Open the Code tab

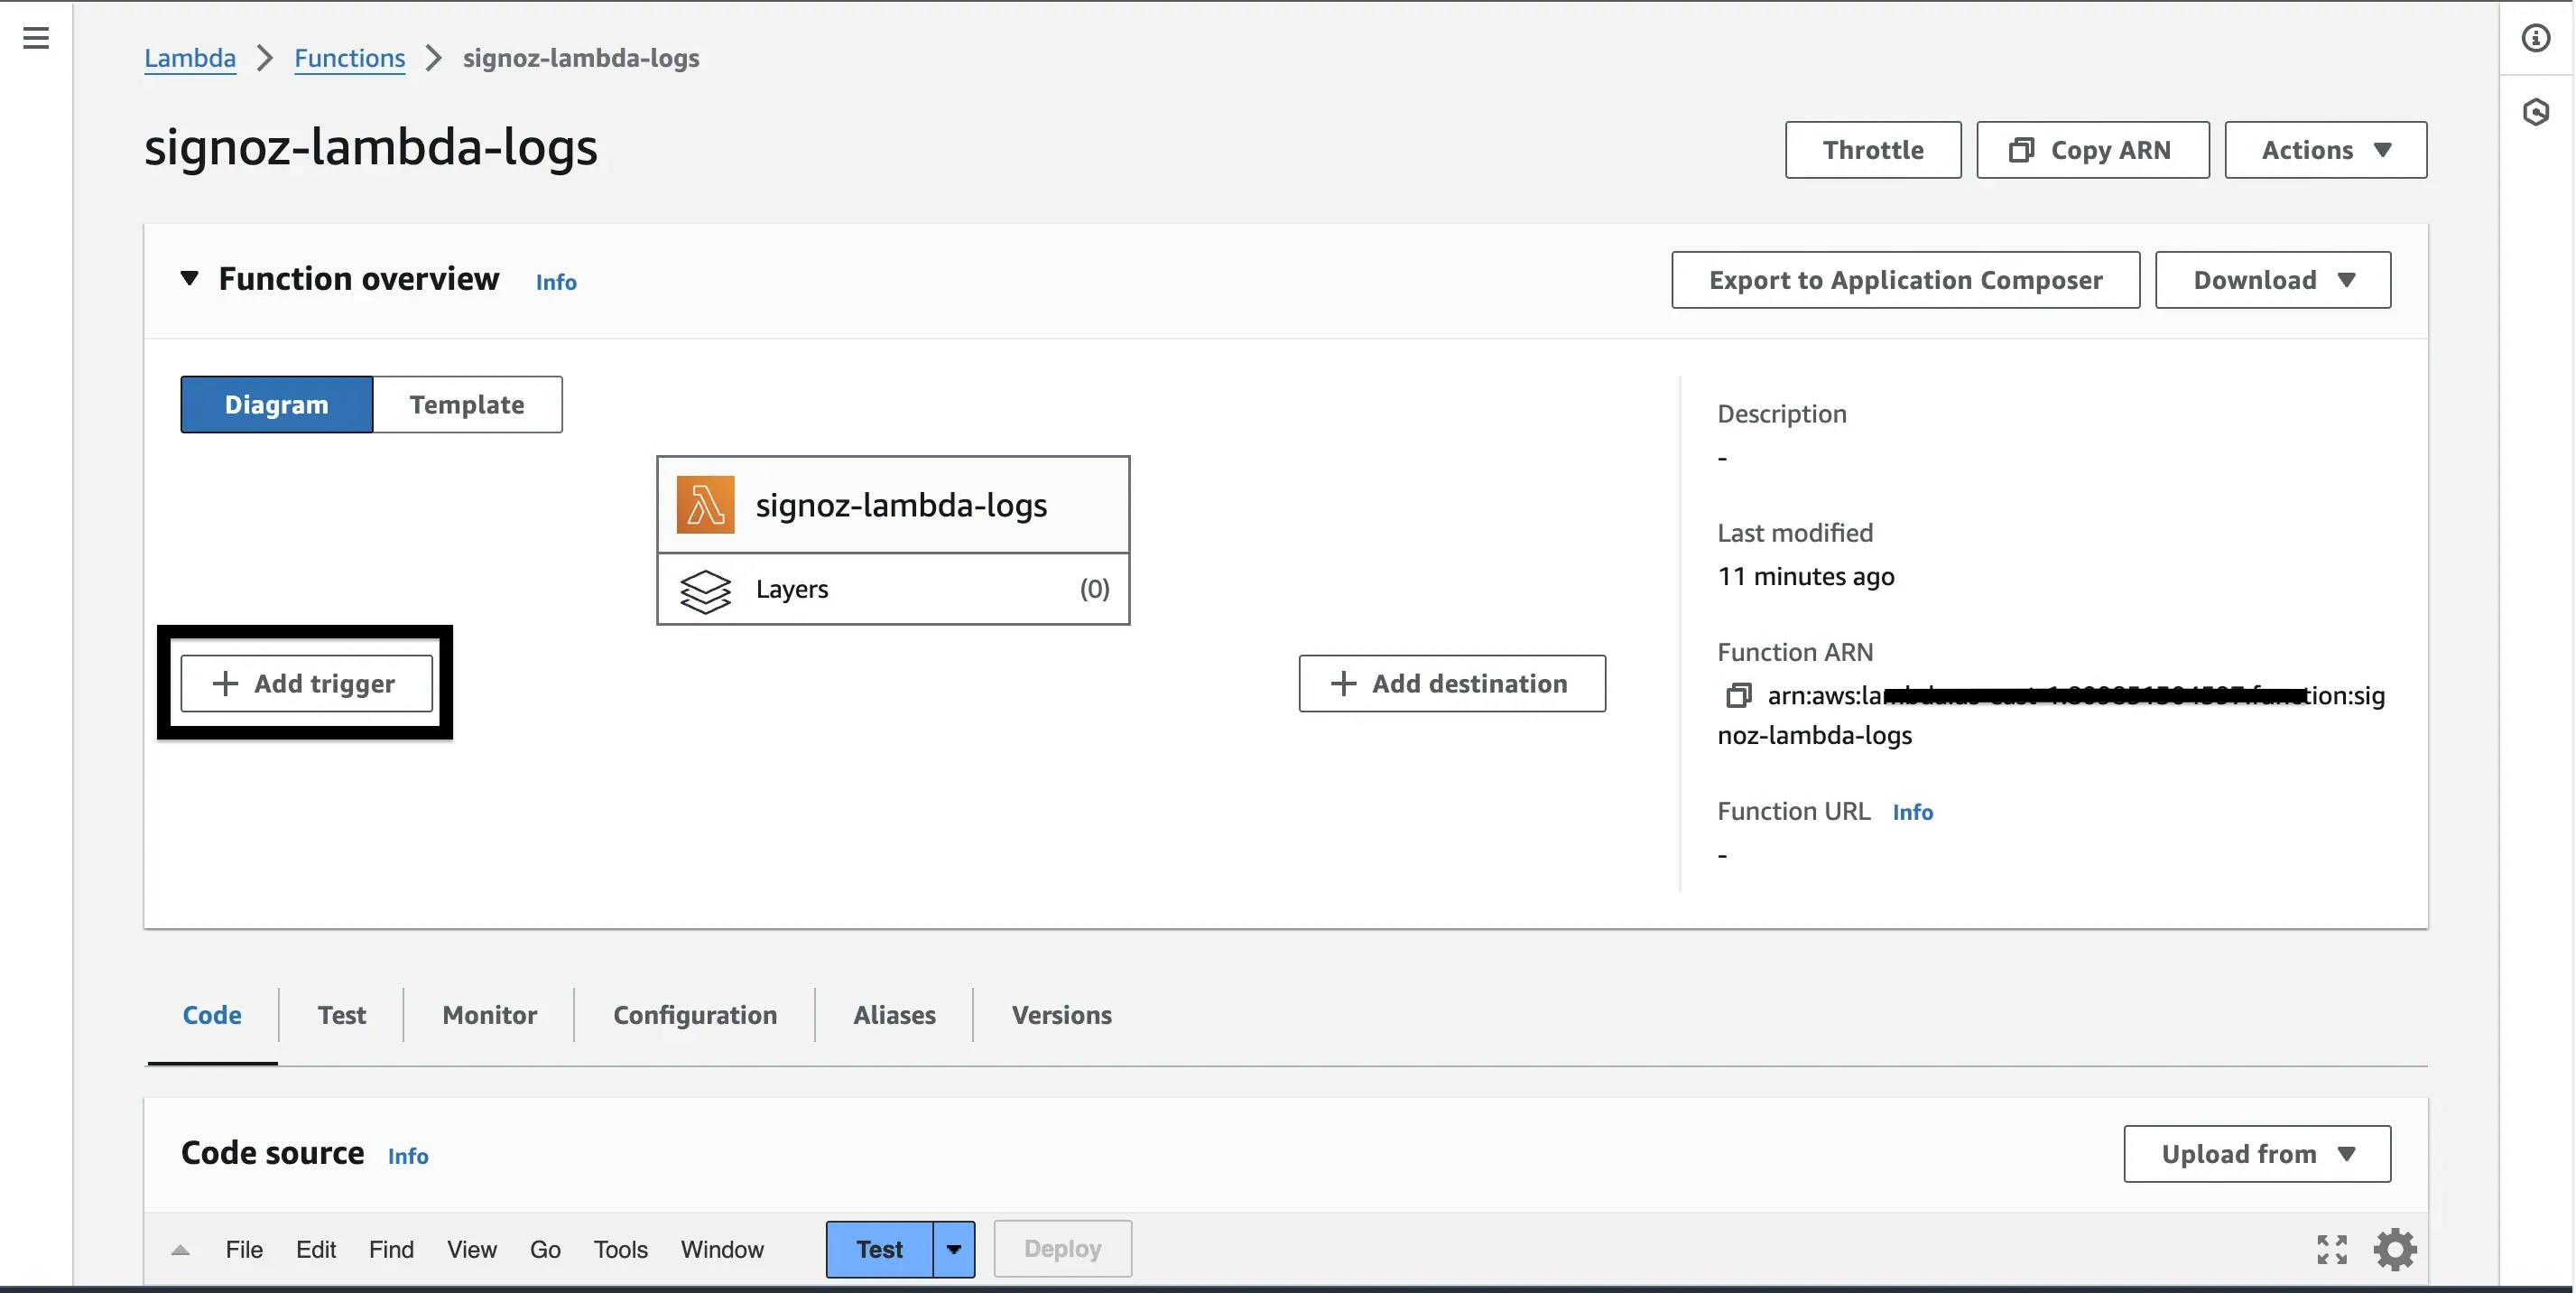(x=212, y=1015)
